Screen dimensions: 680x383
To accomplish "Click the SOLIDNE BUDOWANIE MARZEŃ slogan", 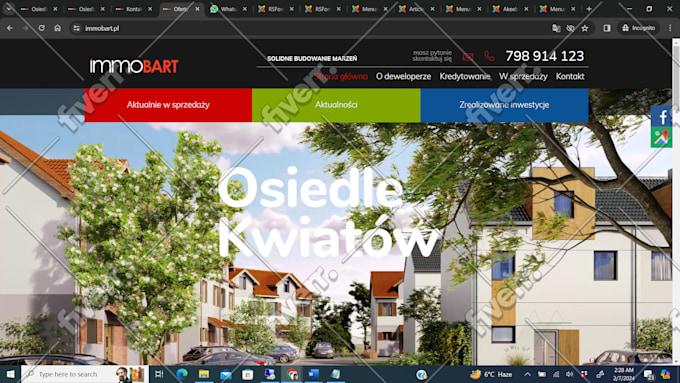I will tap(312, 59).
